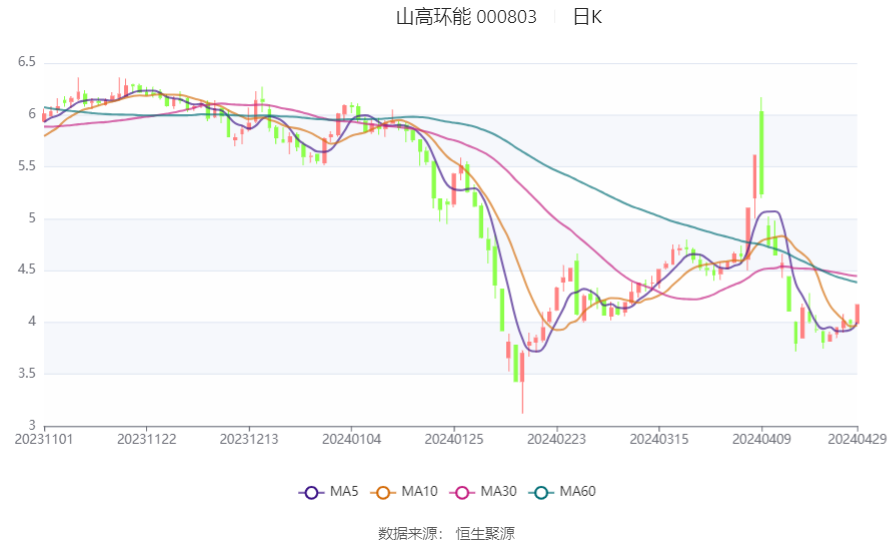Click the data source text 恒生聚源
The height and width of the screenshot is (542, 893).
click(x=485, y=534)
